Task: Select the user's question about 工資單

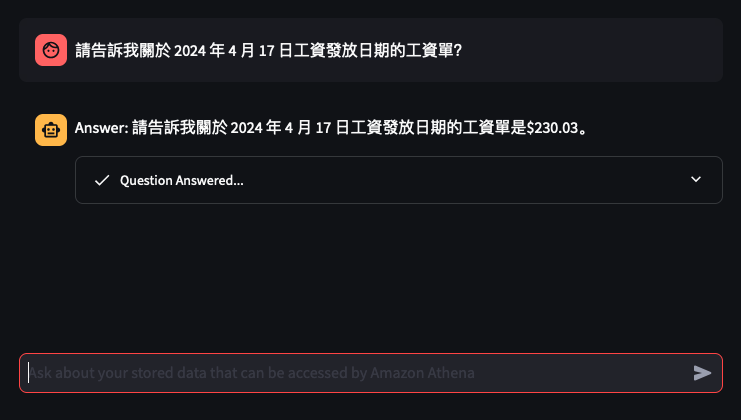Action: click(268, 50)
